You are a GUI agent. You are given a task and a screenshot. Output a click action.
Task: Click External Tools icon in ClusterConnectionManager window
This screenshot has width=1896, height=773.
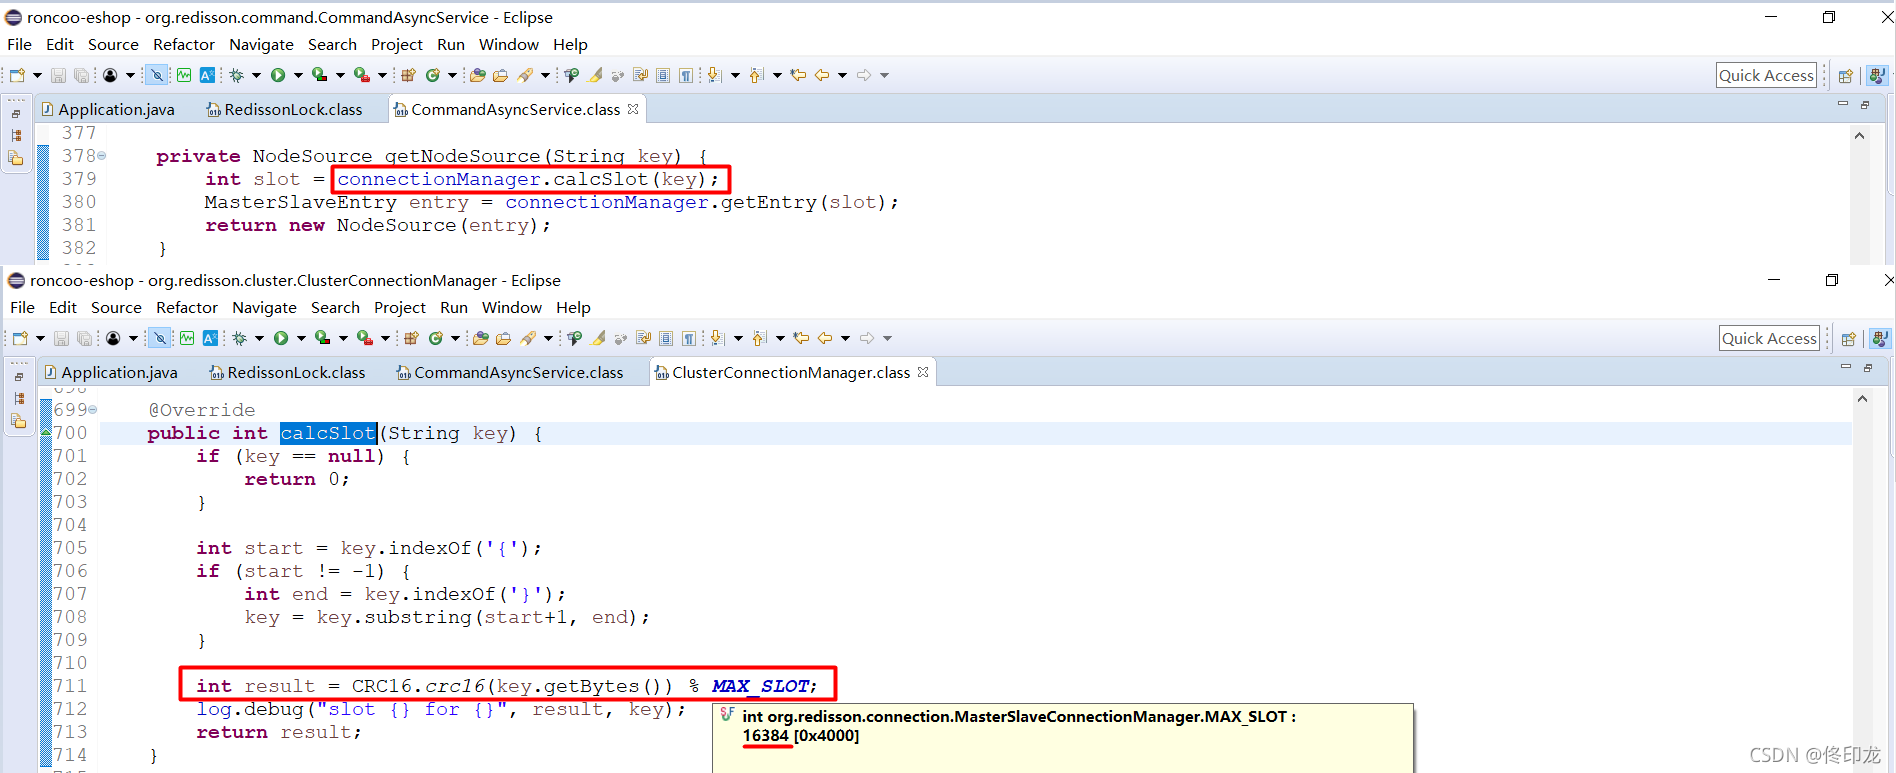click(x=365, y=338)
